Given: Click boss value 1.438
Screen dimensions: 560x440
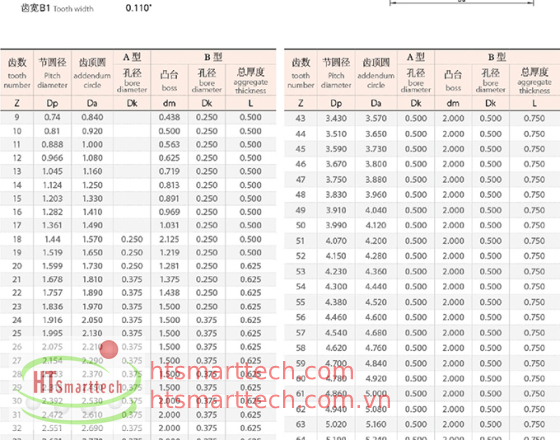Looking at the screenshot, I should click(169, 293).
